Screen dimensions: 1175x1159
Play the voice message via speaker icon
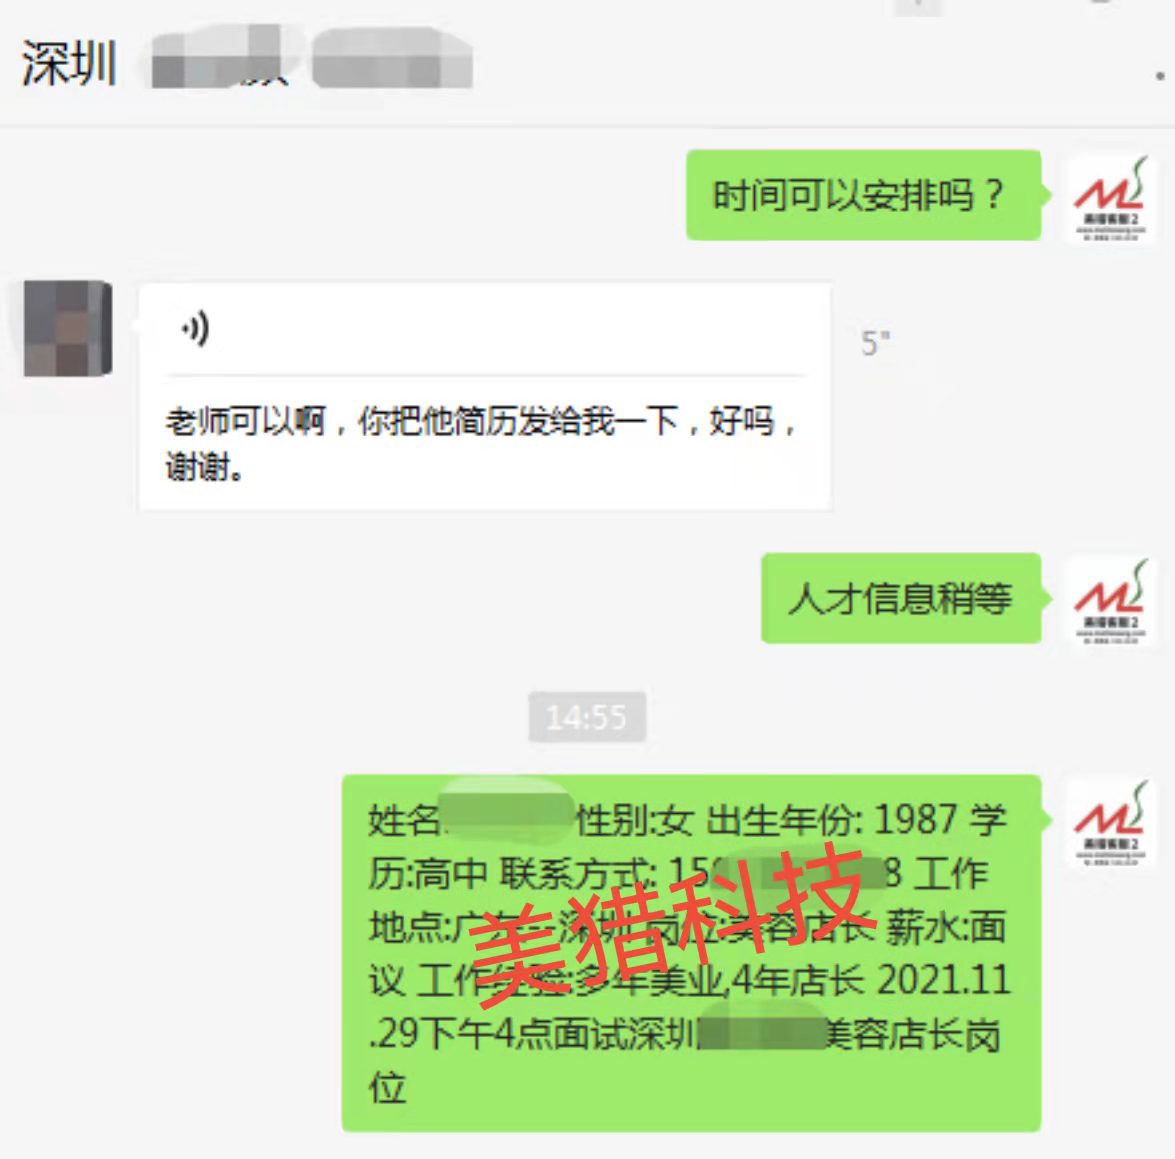point(195,329)
